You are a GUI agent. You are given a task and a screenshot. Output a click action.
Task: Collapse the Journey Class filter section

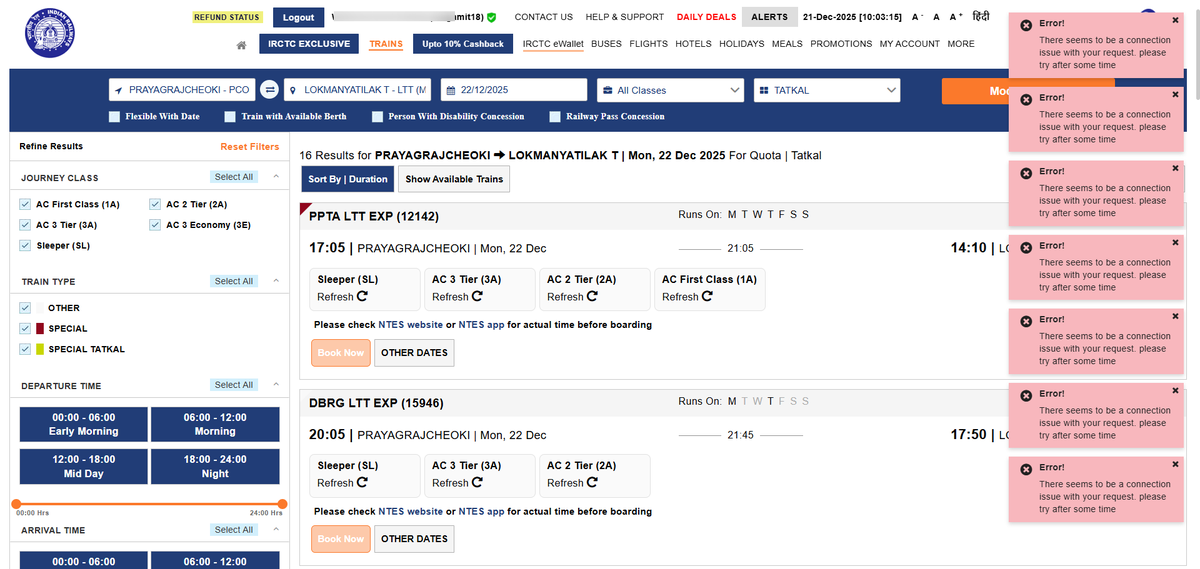[276, 177]
